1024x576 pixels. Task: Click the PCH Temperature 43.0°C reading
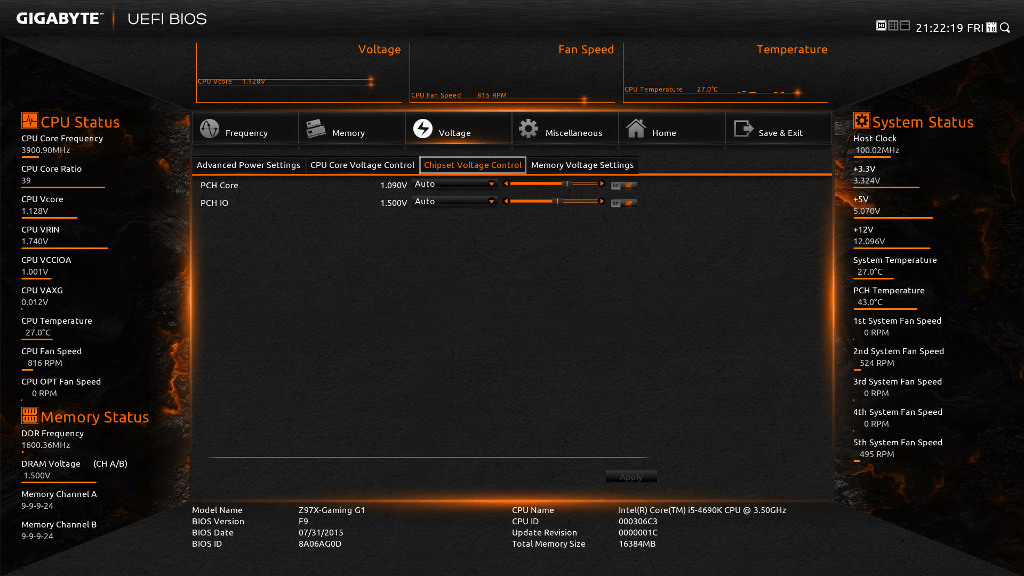(x=870, y=302)
